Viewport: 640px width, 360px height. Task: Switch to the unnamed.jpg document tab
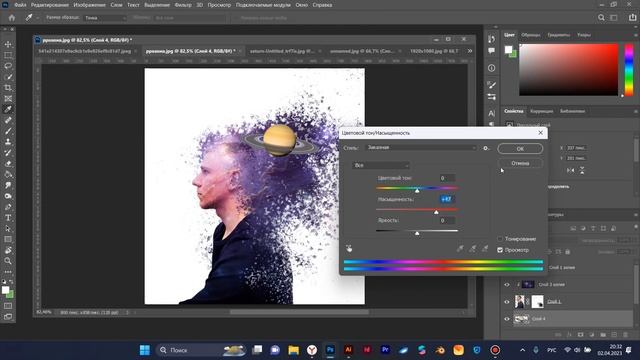(x=362, y=51)
